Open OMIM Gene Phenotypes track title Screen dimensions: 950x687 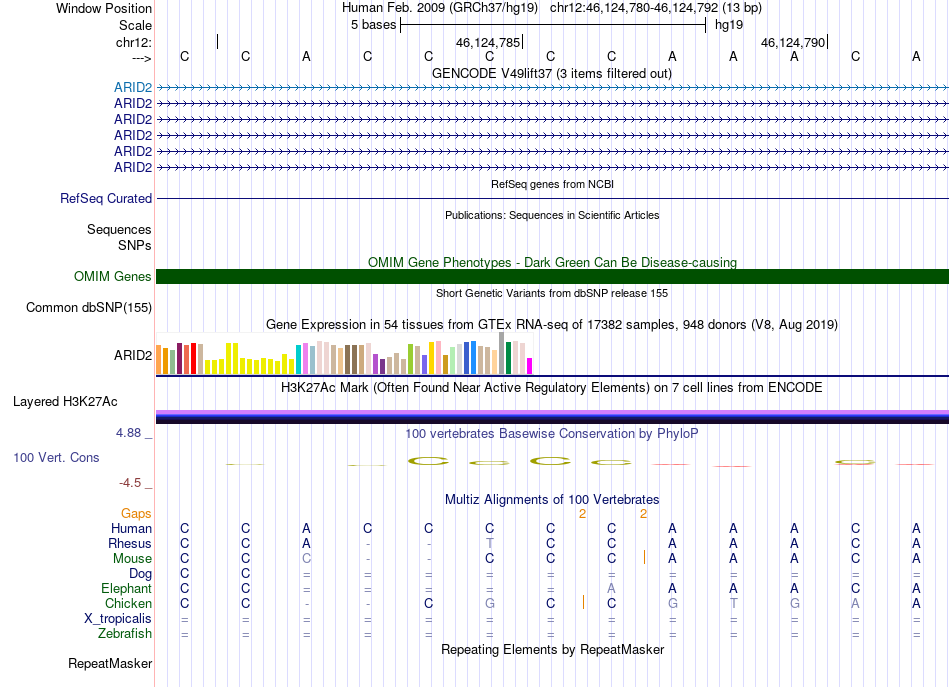[x=552, y=262]
